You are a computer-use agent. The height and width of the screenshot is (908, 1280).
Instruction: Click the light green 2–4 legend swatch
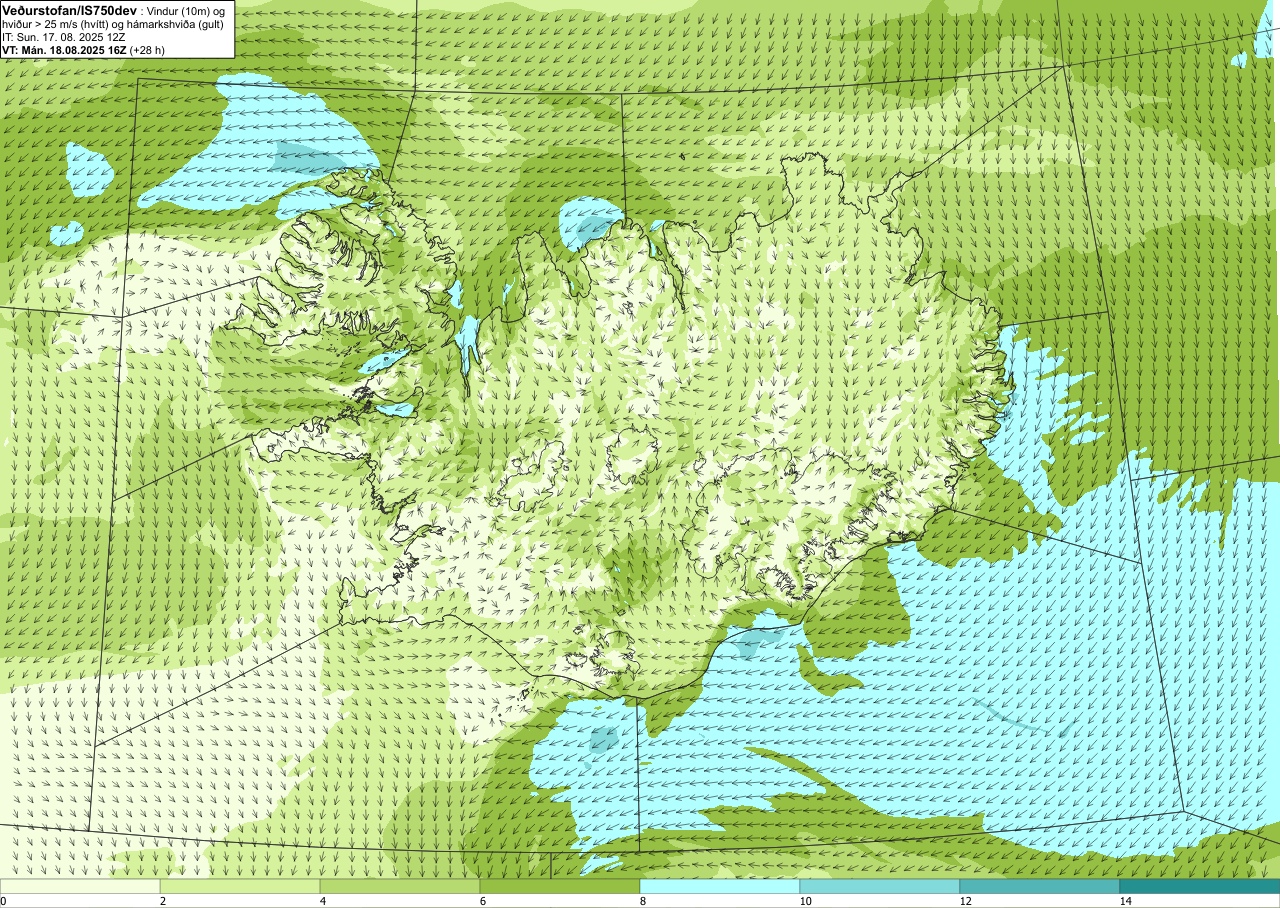(240, 886)
